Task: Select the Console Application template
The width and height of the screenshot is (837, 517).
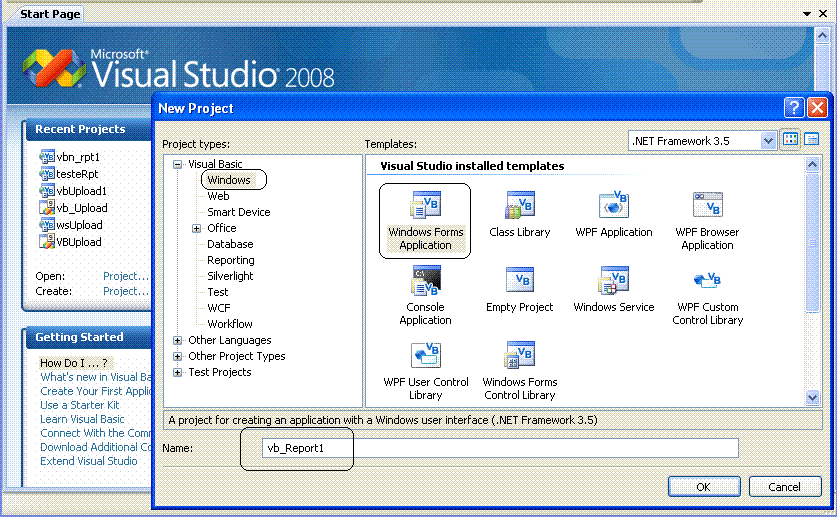Action: click(425, 296)
